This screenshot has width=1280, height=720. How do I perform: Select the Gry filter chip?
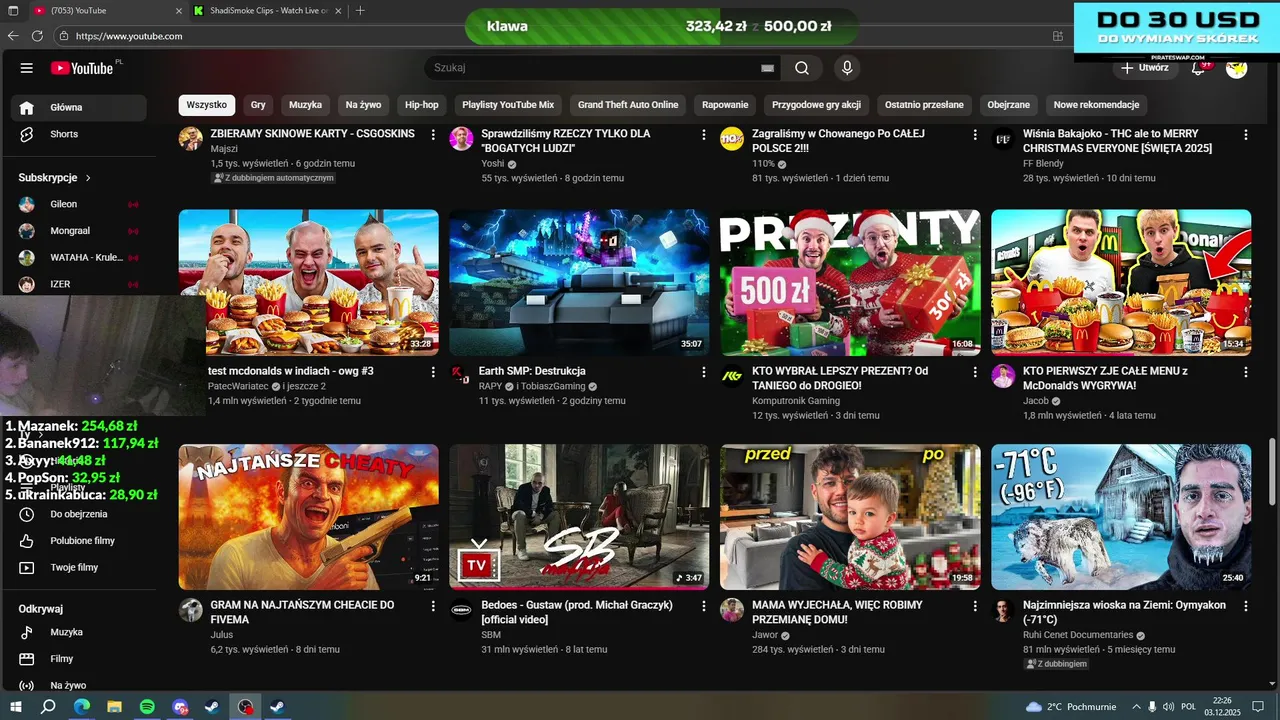[x=258, y=105]
